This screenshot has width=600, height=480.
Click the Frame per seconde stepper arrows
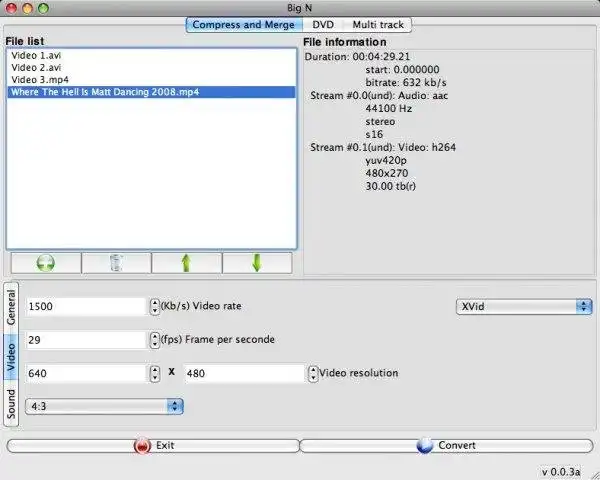[155, 340]
